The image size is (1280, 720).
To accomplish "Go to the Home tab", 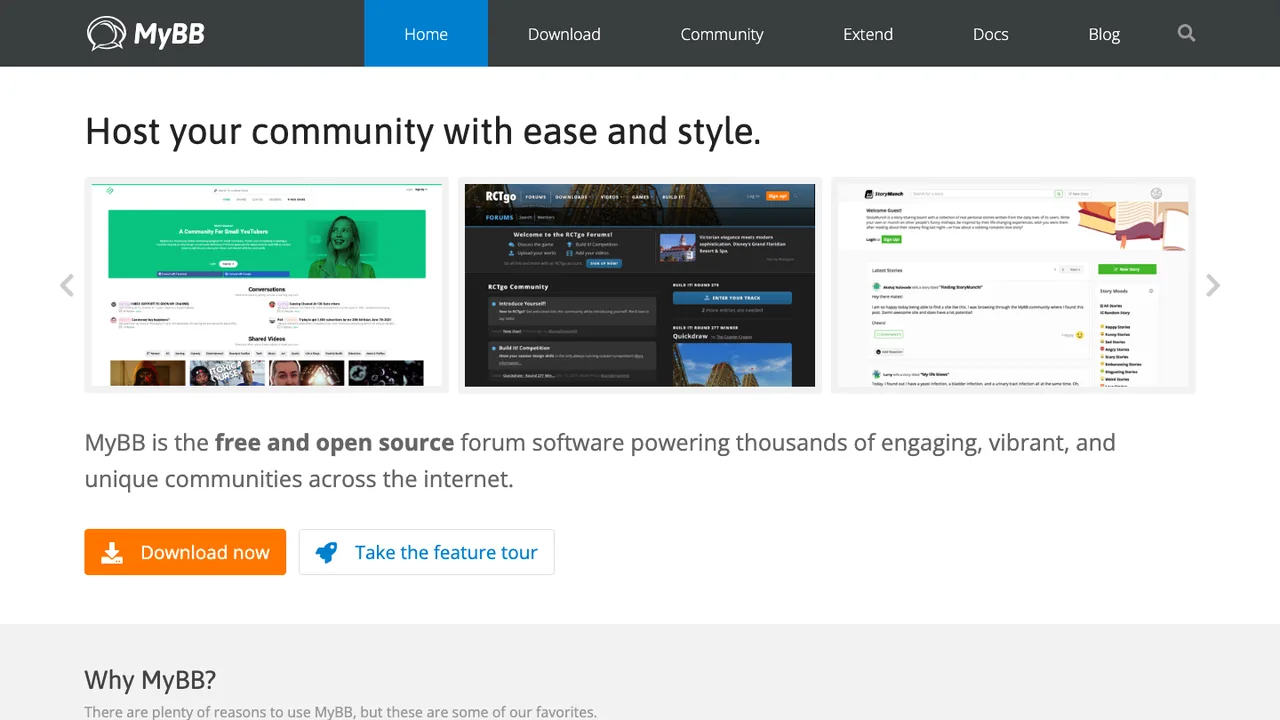I will tap(426, 34).
